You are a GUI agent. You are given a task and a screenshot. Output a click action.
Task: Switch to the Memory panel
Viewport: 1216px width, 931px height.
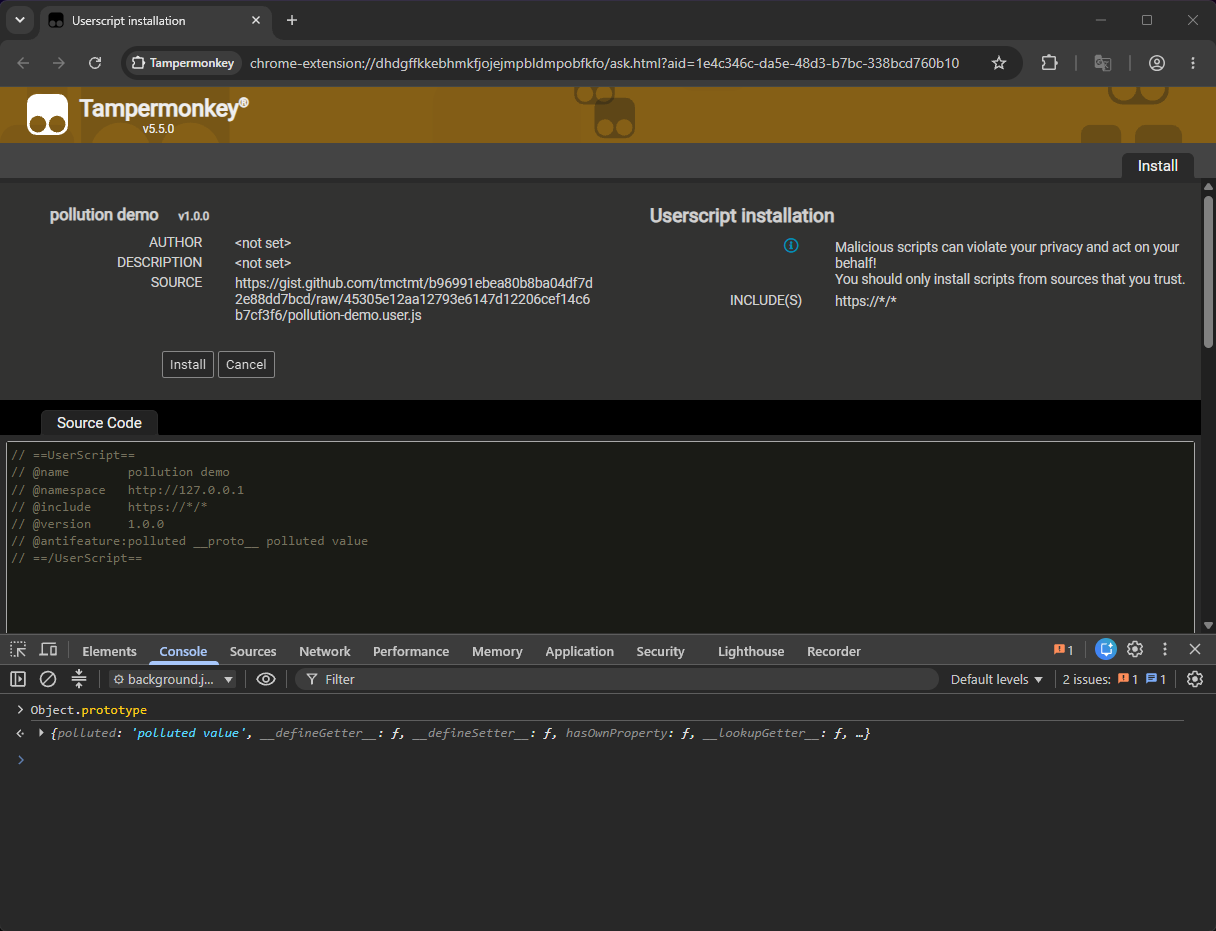[x=497, y=651]
